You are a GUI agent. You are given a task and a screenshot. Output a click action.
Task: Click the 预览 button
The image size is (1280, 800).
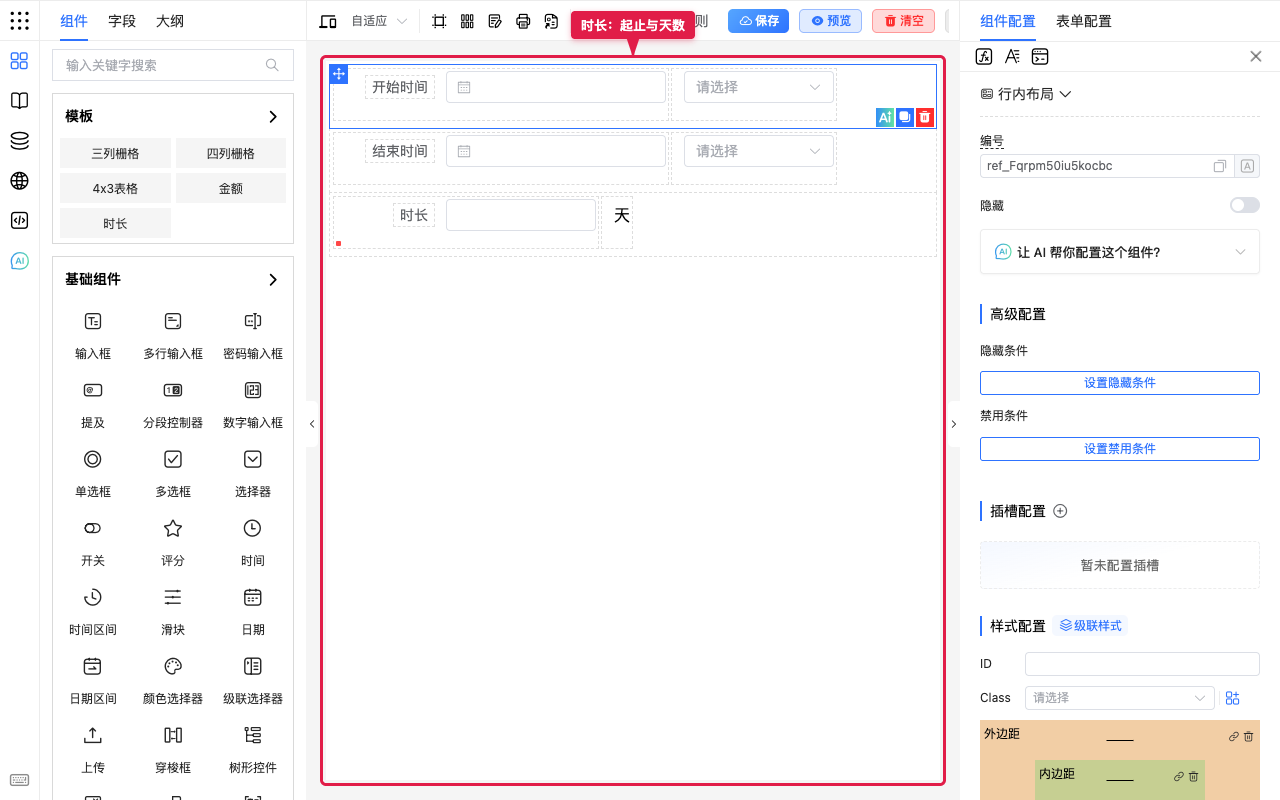click(830, 21)
